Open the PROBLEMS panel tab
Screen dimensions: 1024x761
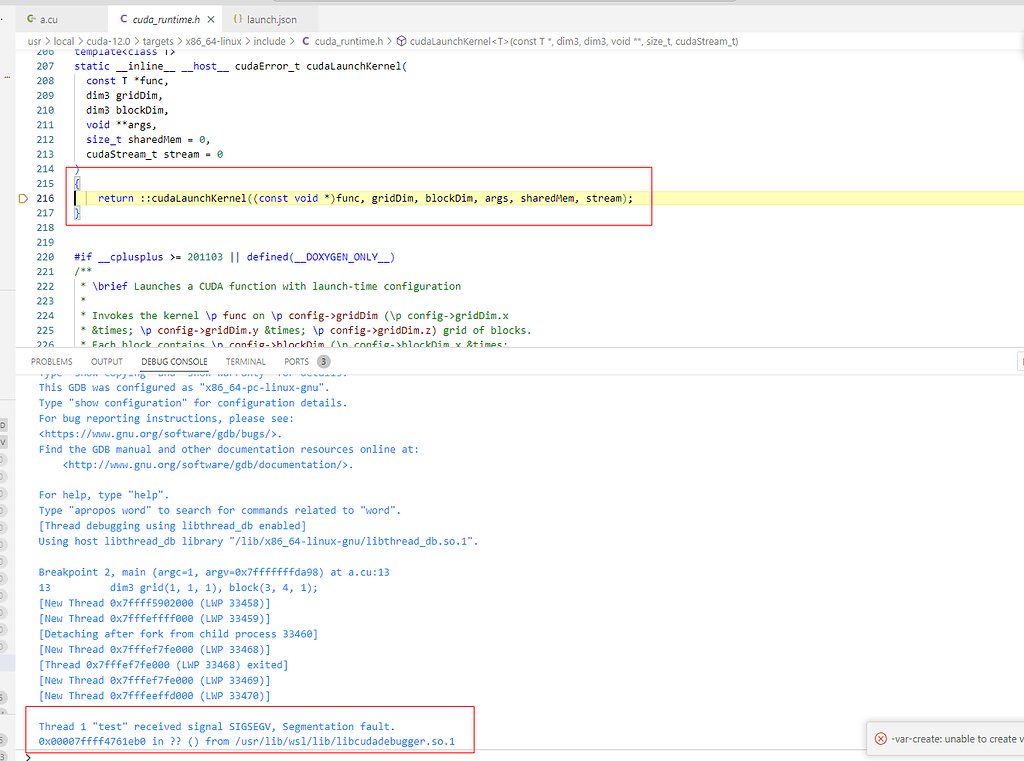pyautogui.click(x=52, y=361)
